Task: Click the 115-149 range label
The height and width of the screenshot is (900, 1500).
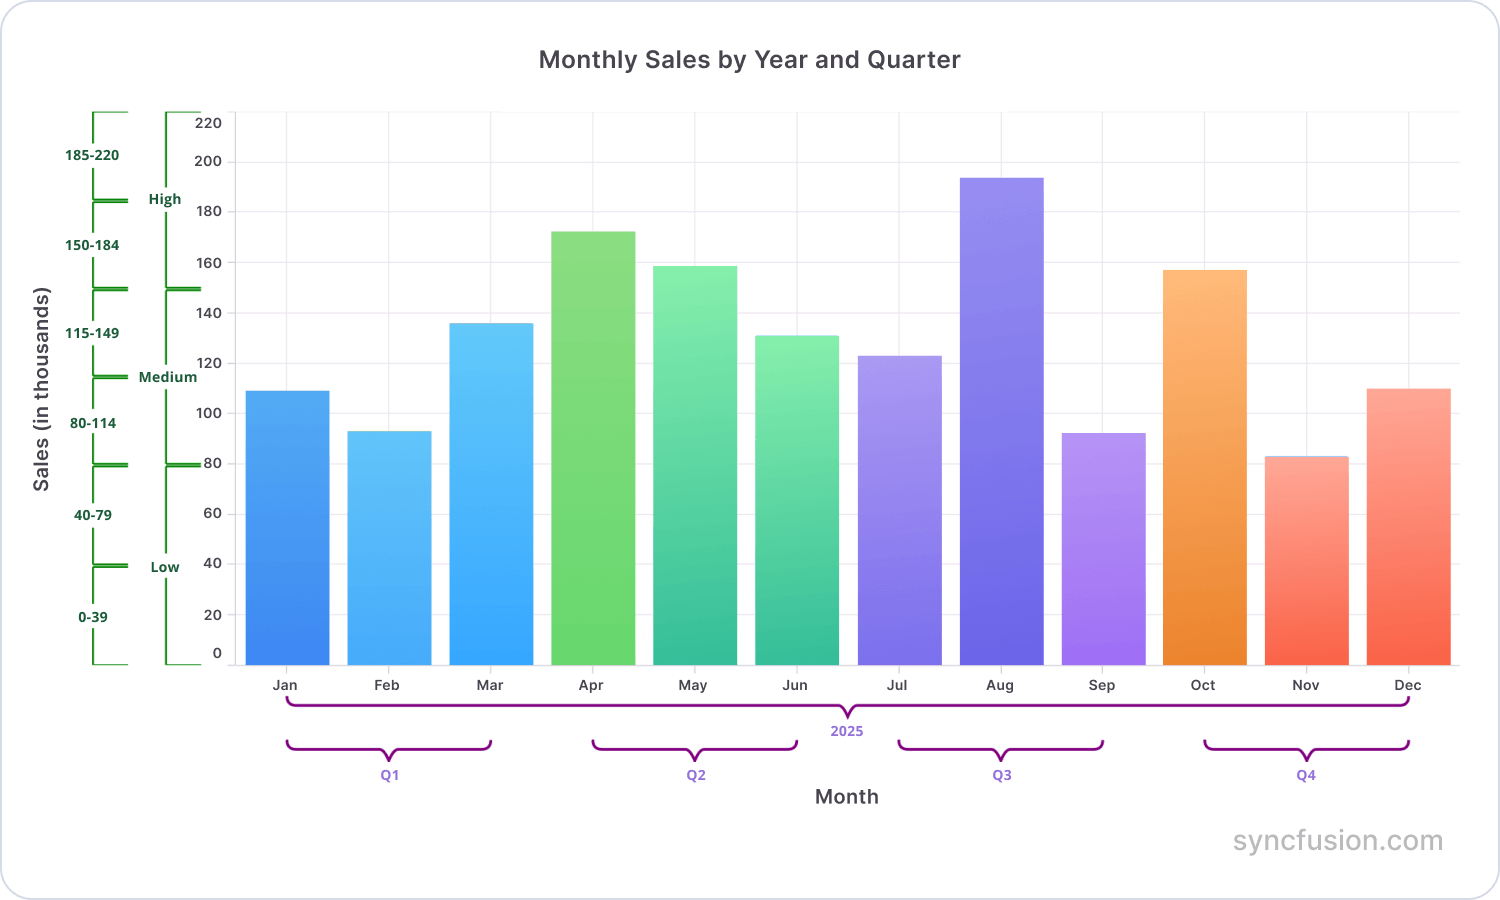Action: coord(92,333)
